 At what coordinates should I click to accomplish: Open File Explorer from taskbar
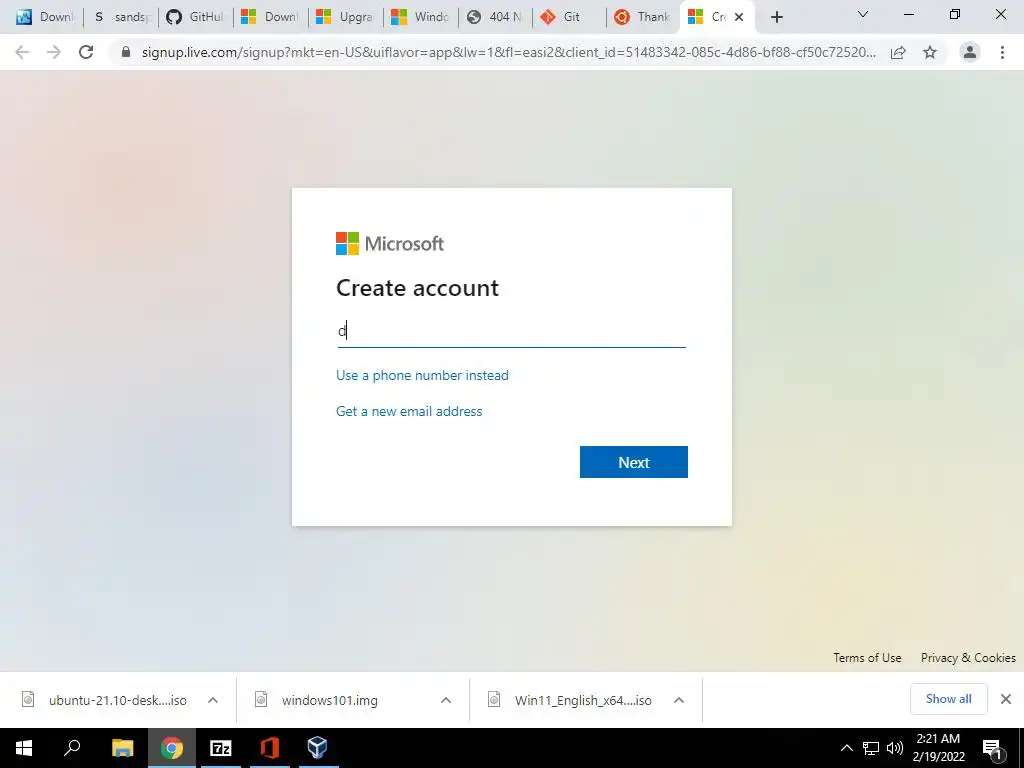122,748
